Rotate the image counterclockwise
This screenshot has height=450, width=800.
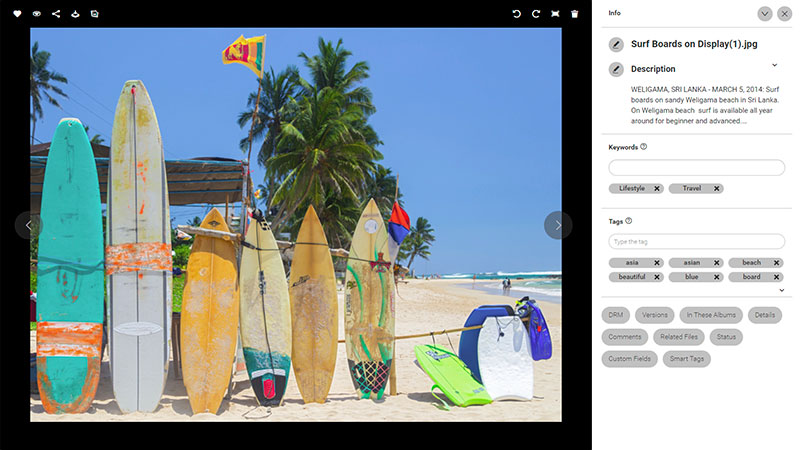pyautogui.click(x=516, y=14)
